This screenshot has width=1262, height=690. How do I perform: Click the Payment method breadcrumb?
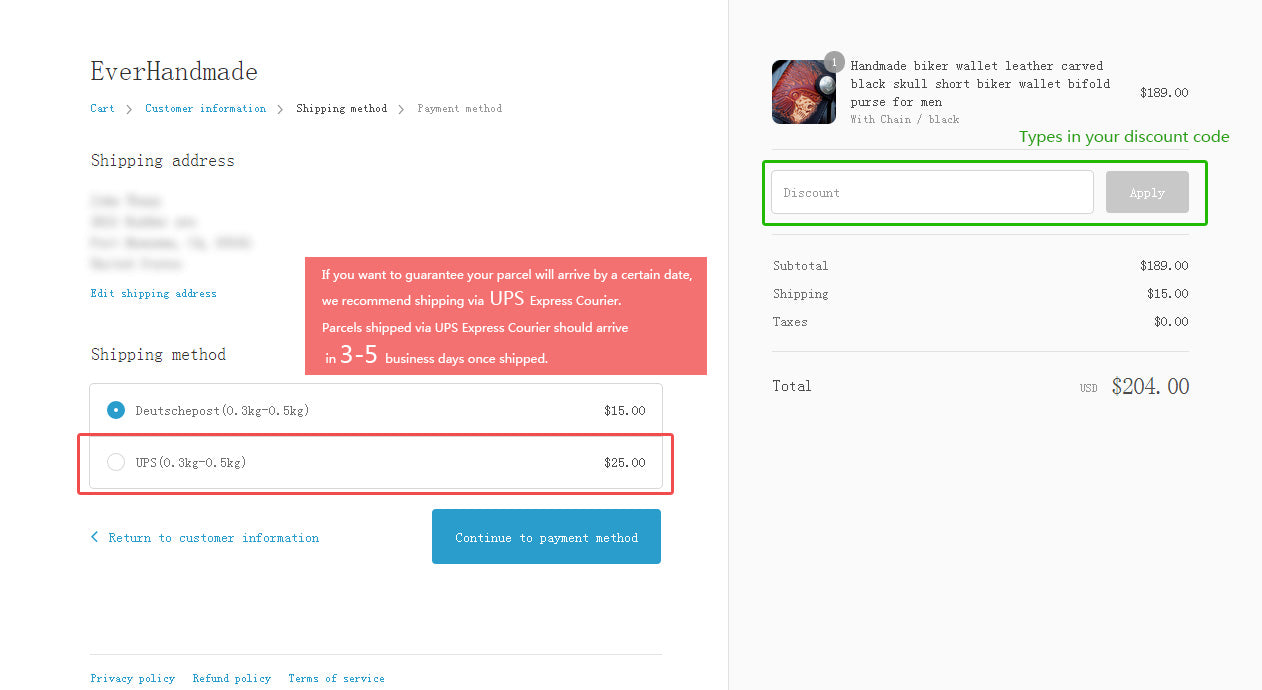[460, 108]
